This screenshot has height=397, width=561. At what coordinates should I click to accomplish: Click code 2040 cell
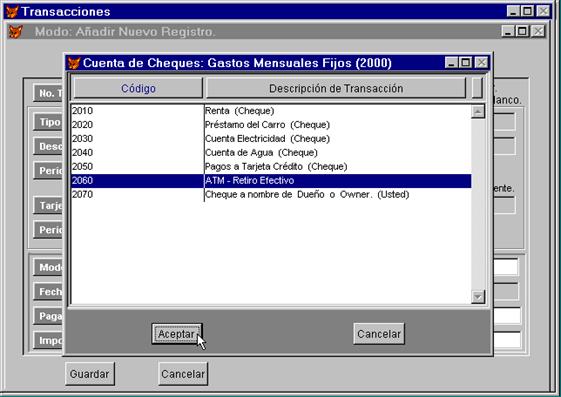(137, 153)
